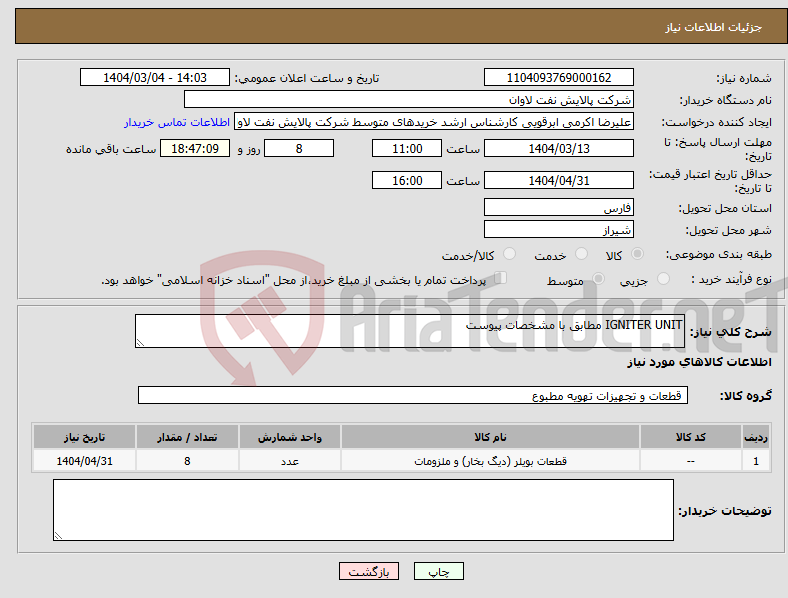Select the متوسط purchase type radio
The height and width of the screenshot is (598, 788).
pos(598,279)
